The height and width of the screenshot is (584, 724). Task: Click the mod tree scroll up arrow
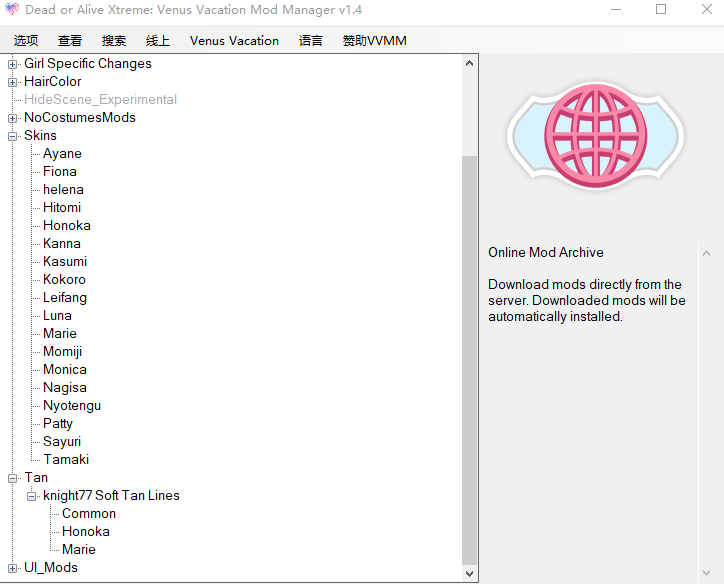tap(470, 63)
